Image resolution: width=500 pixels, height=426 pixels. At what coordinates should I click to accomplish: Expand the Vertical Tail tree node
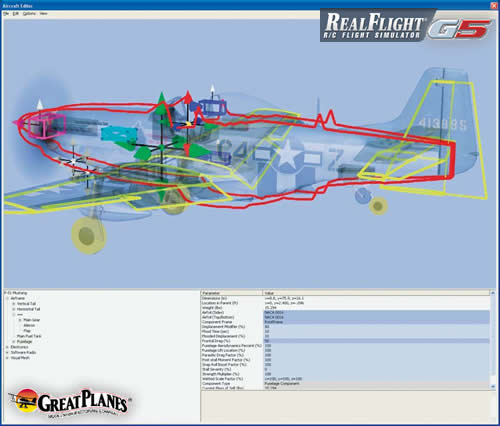[x=14, y=304]
